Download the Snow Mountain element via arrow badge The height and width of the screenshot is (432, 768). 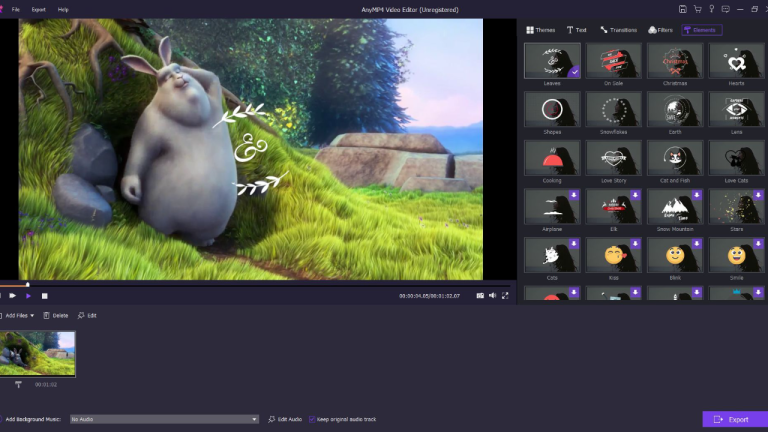click(x=696, y=195)
